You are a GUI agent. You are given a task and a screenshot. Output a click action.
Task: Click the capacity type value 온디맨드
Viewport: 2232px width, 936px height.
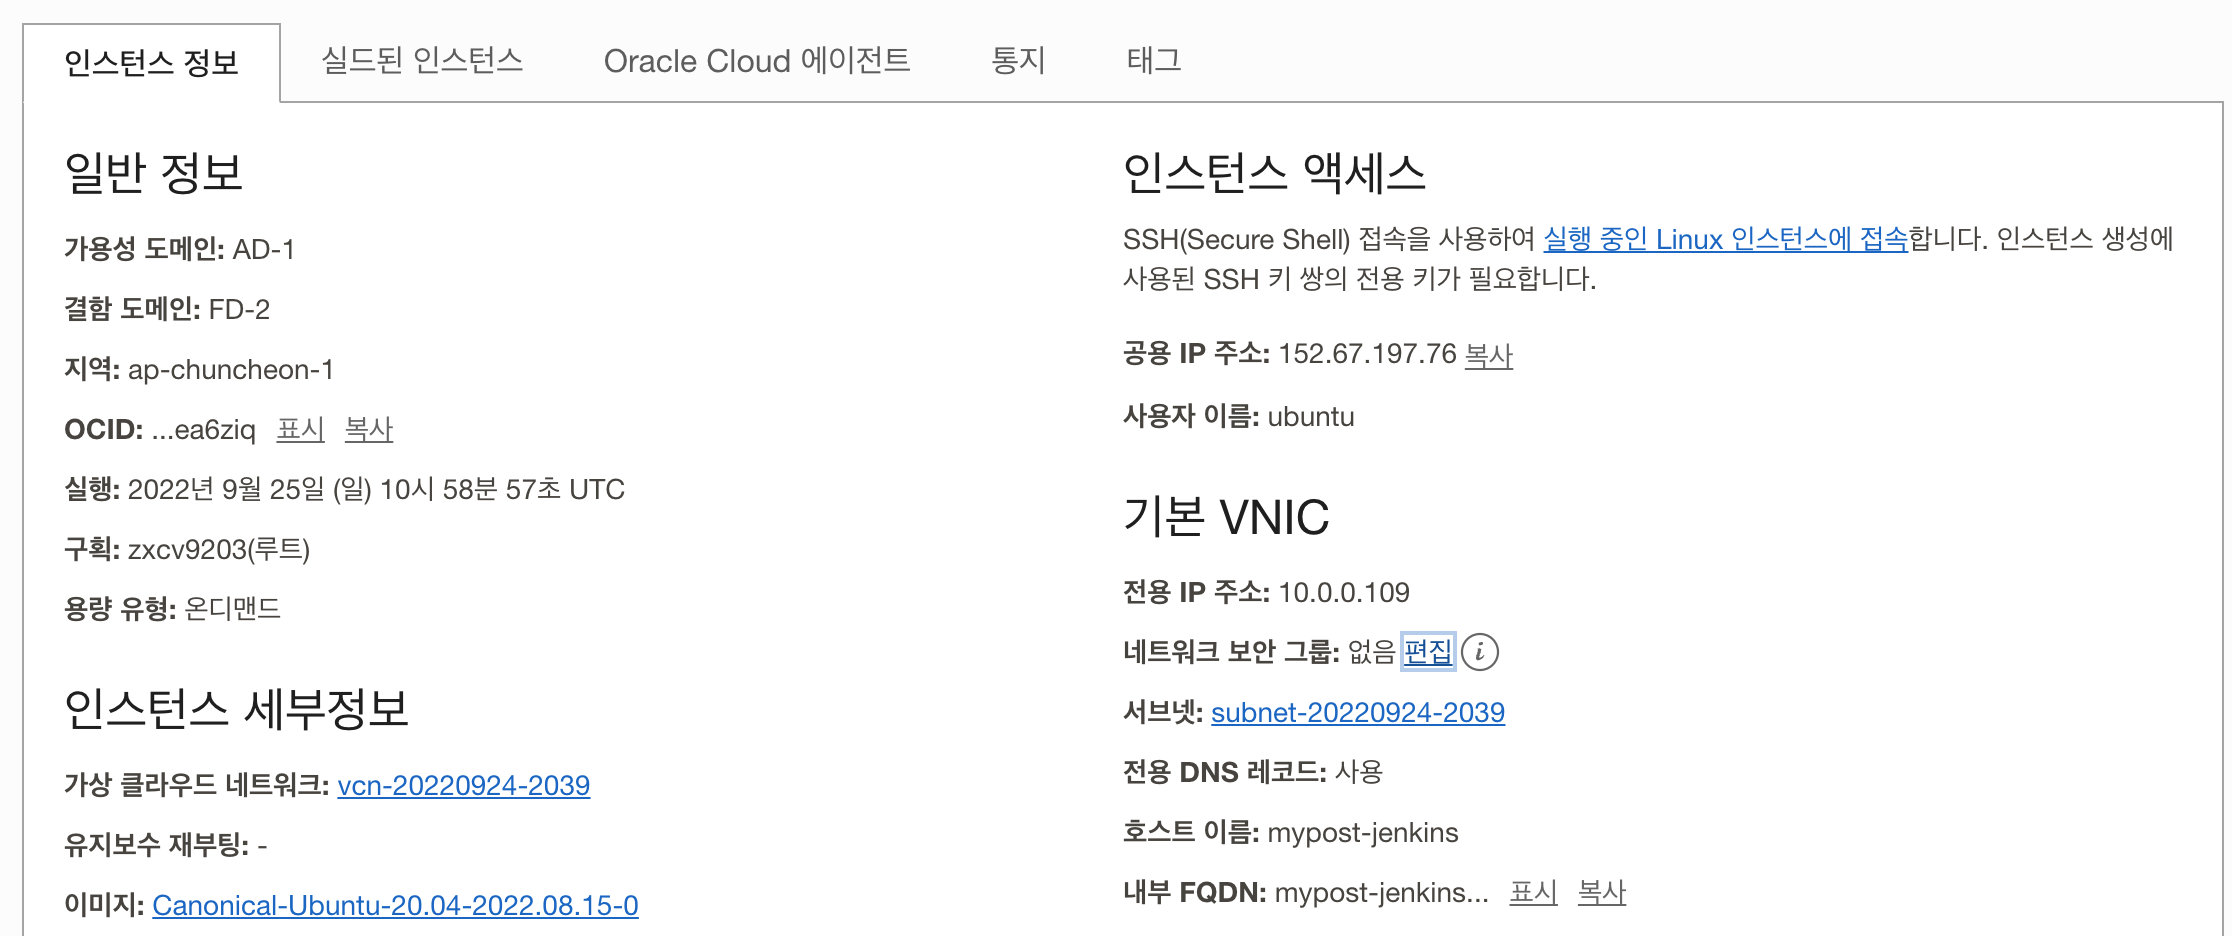233,609
